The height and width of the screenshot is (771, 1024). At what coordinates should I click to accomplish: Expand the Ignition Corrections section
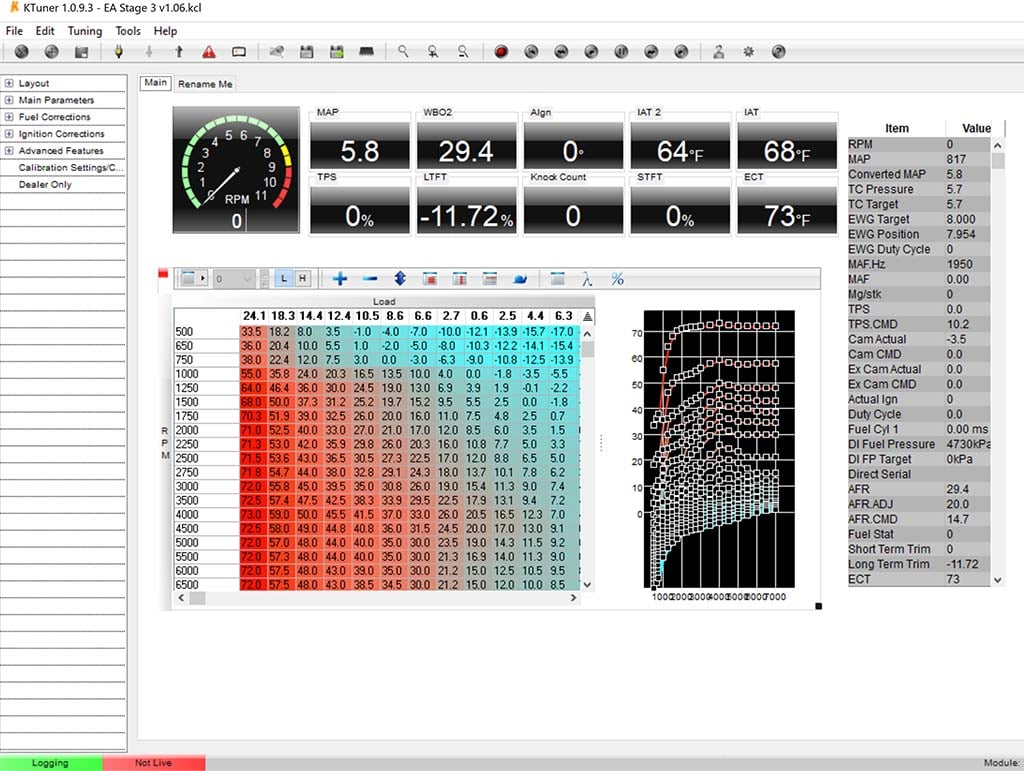pos(64,133)
